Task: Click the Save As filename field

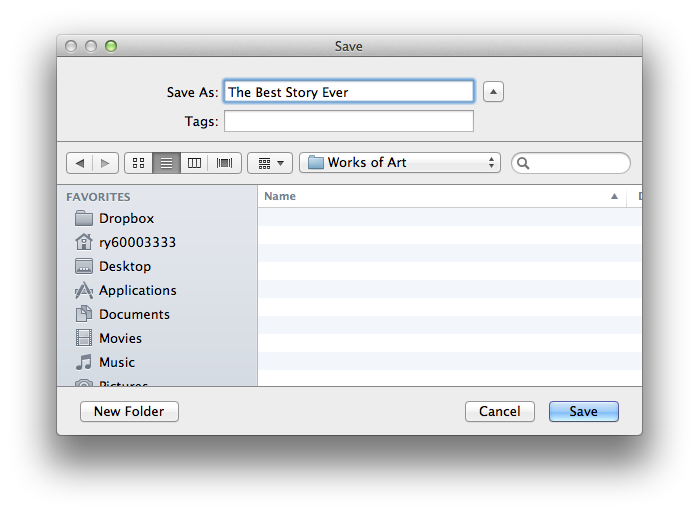Action: pyautogui.click(x=349, y=92)
